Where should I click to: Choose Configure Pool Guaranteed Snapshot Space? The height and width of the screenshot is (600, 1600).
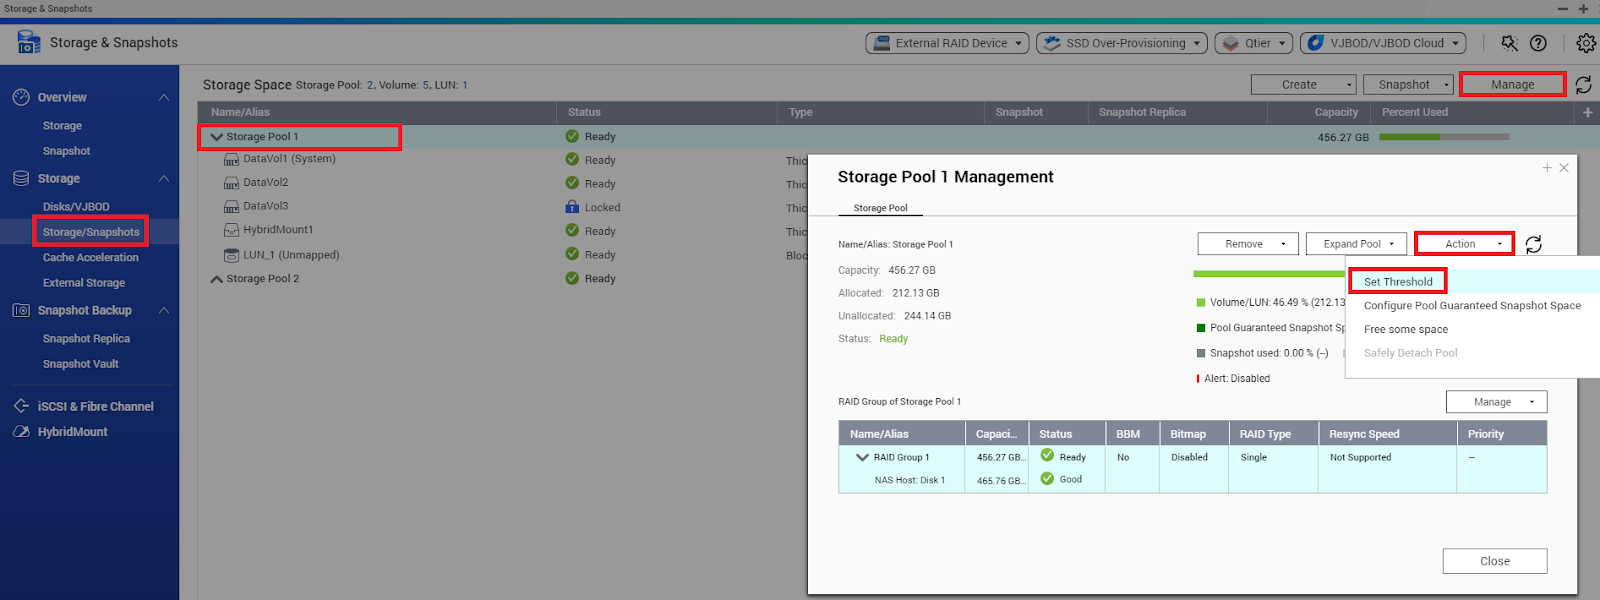click(1471, 306)
